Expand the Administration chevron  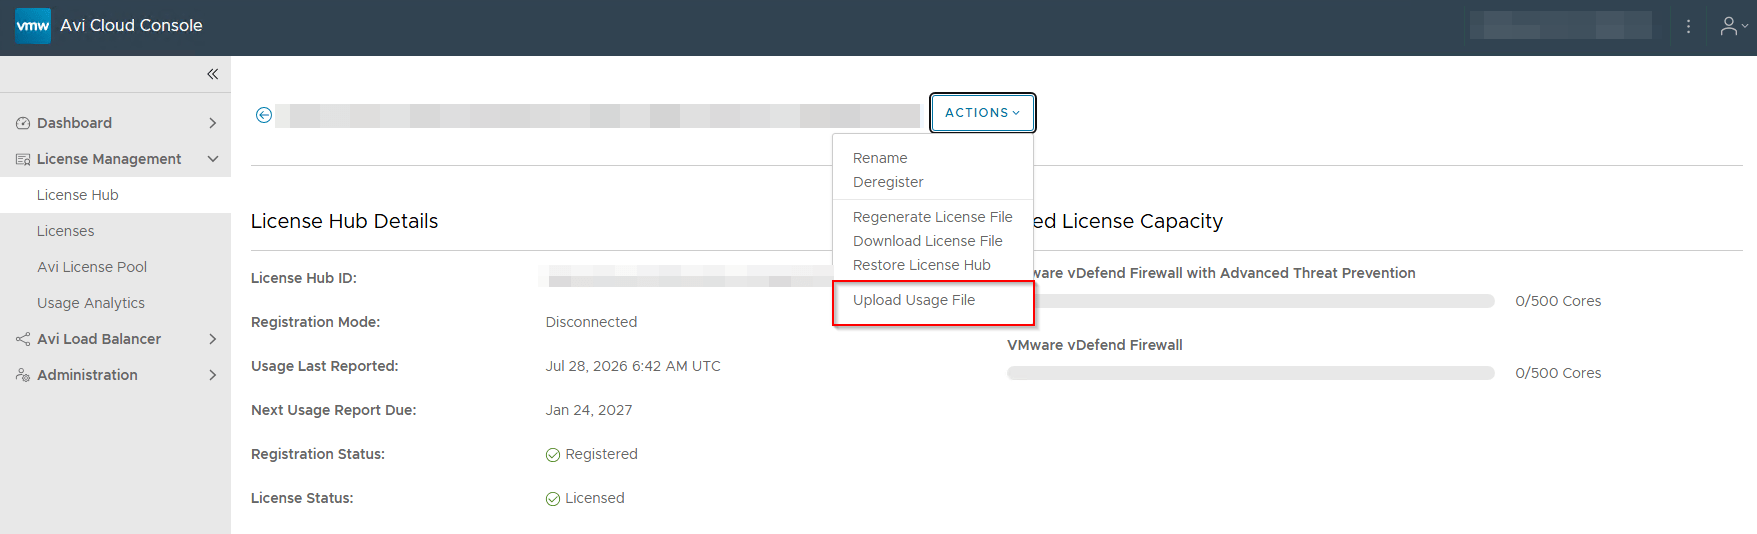pyautogui.click(x=212, y=375)
